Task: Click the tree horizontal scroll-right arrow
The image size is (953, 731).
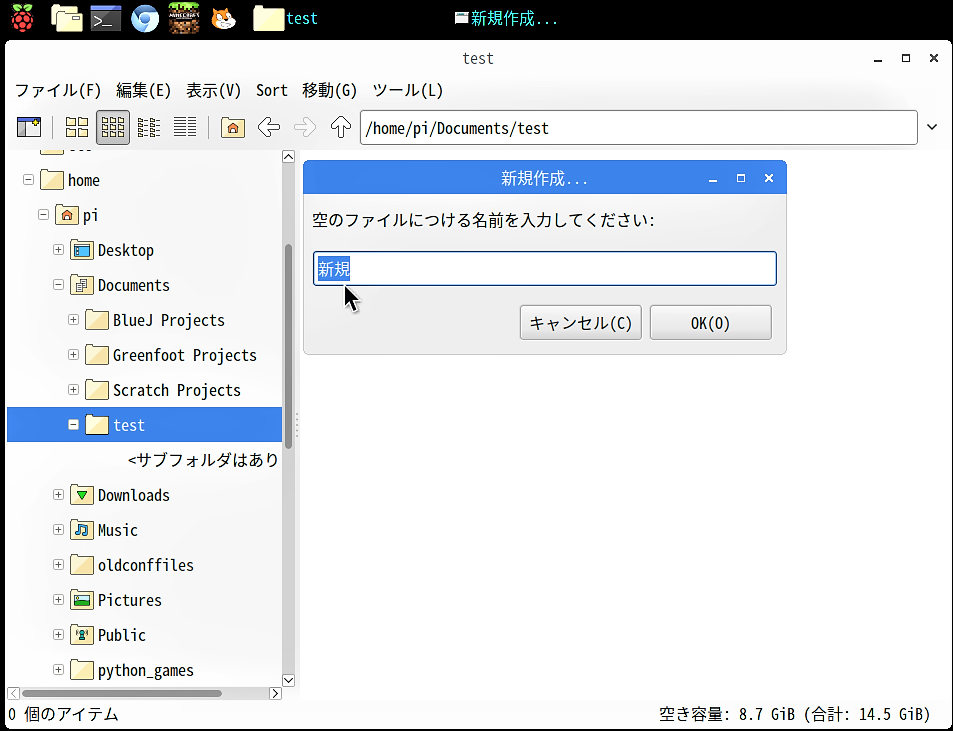Action: click(275, 693)
